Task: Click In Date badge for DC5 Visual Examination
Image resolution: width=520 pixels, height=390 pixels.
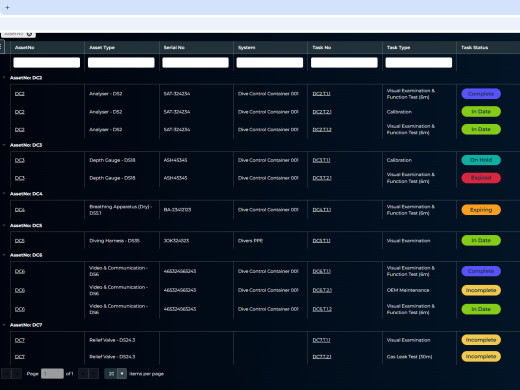Action: 481,240
